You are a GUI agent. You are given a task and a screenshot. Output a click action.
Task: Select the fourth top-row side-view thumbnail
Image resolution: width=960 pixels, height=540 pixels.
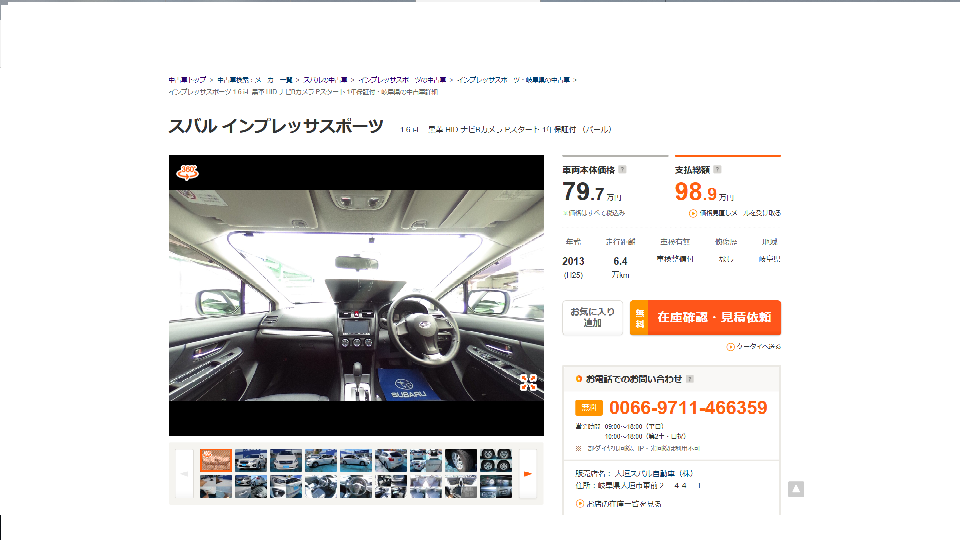click(321, 460)
